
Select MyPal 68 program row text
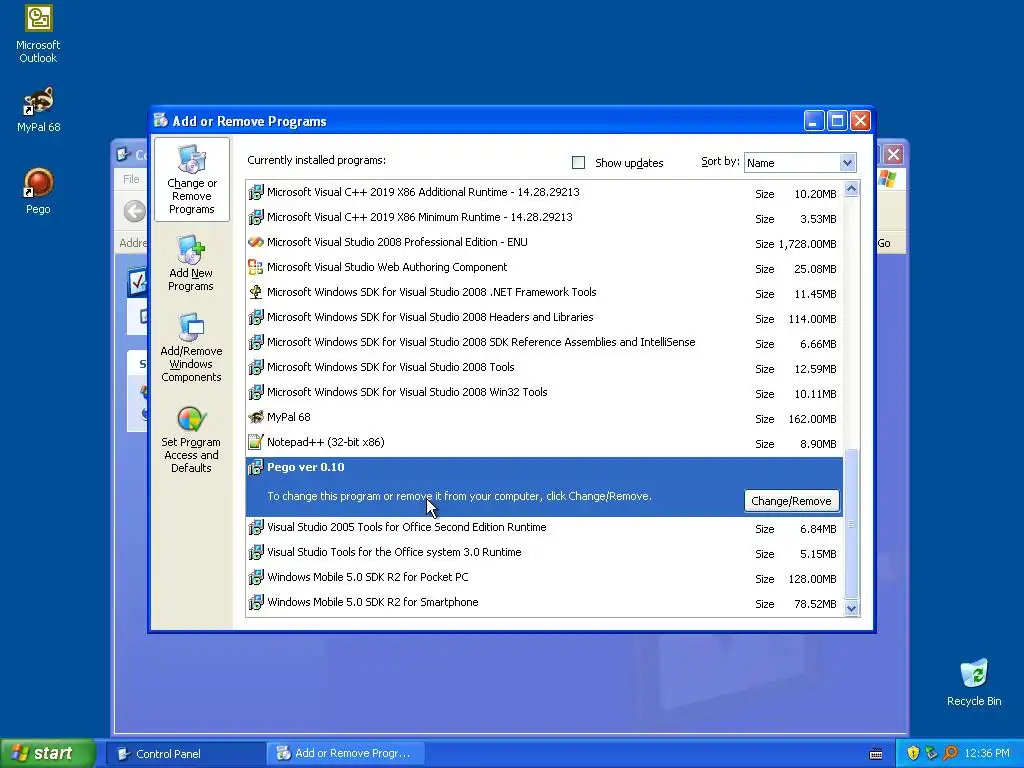click(289, 417)
